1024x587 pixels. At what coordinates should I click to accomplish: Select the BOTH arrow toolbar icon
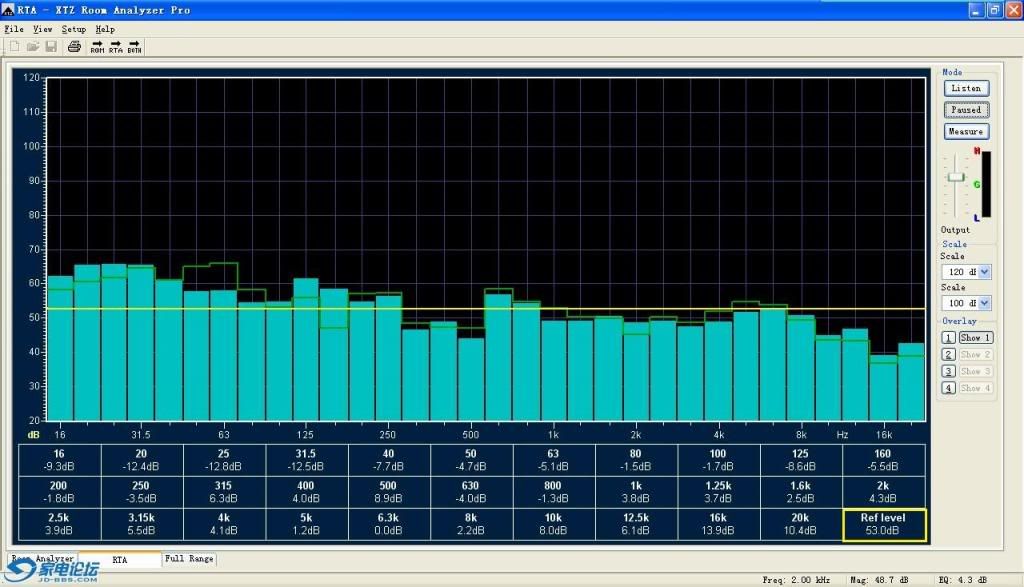click(135, 46)
